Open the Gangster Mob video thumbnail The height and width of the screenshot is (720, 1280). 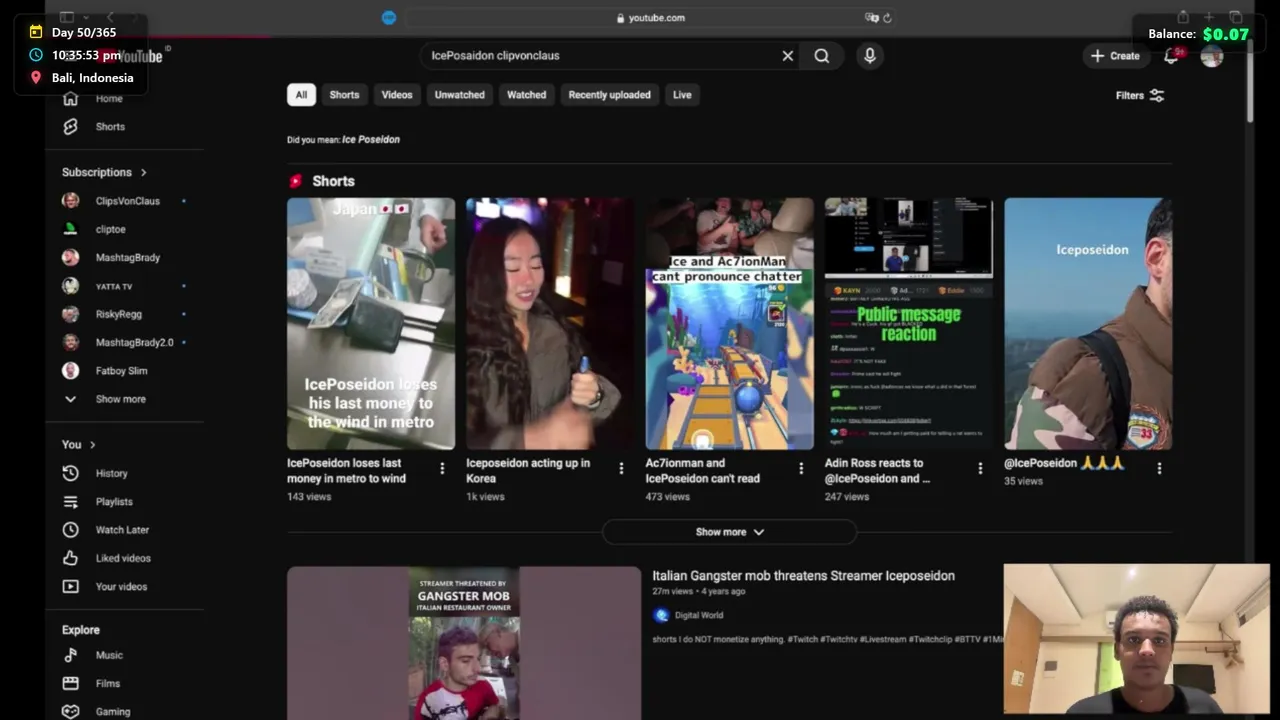click(464, 643)
